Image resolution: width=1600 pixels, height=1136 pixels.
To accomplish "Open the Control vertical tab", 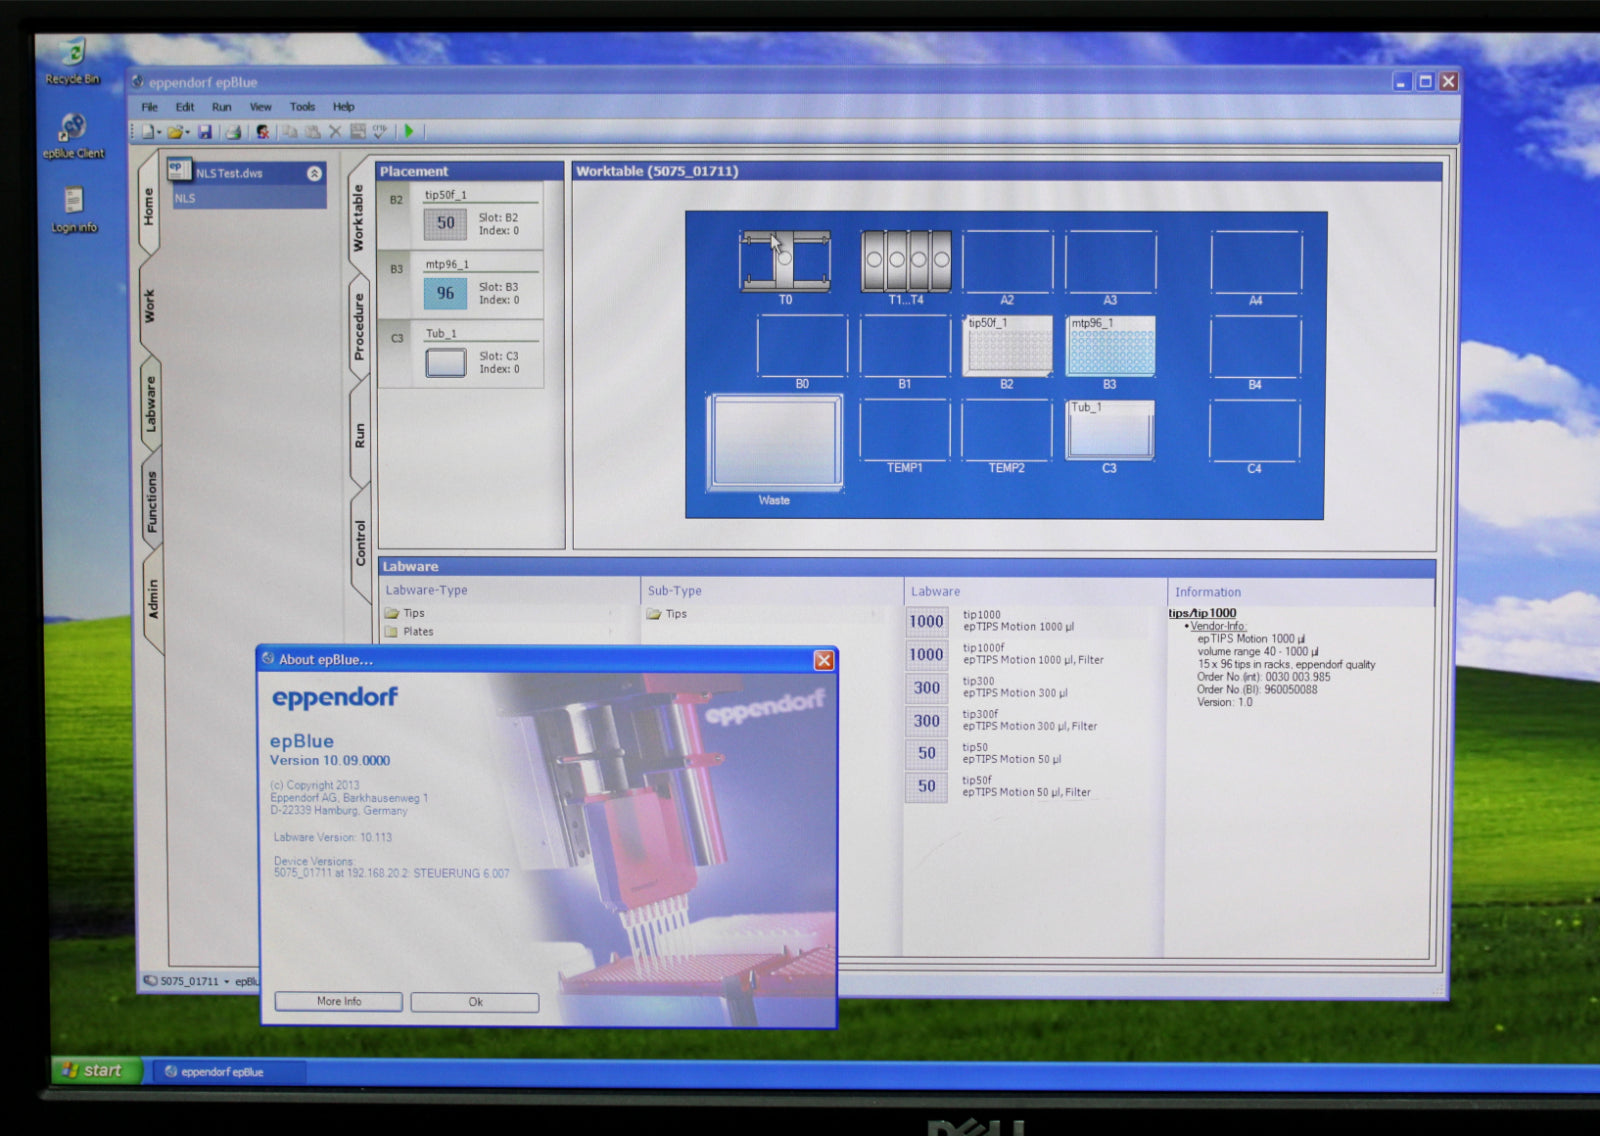I will pos(361,543).
